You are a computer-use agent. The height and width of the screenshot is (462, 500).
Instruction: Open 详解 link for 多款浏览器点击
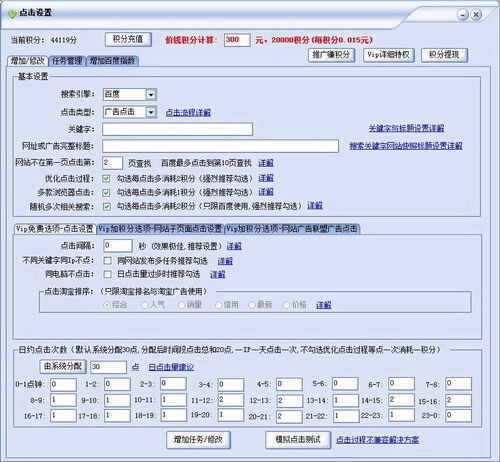click(x=266, y=192)
